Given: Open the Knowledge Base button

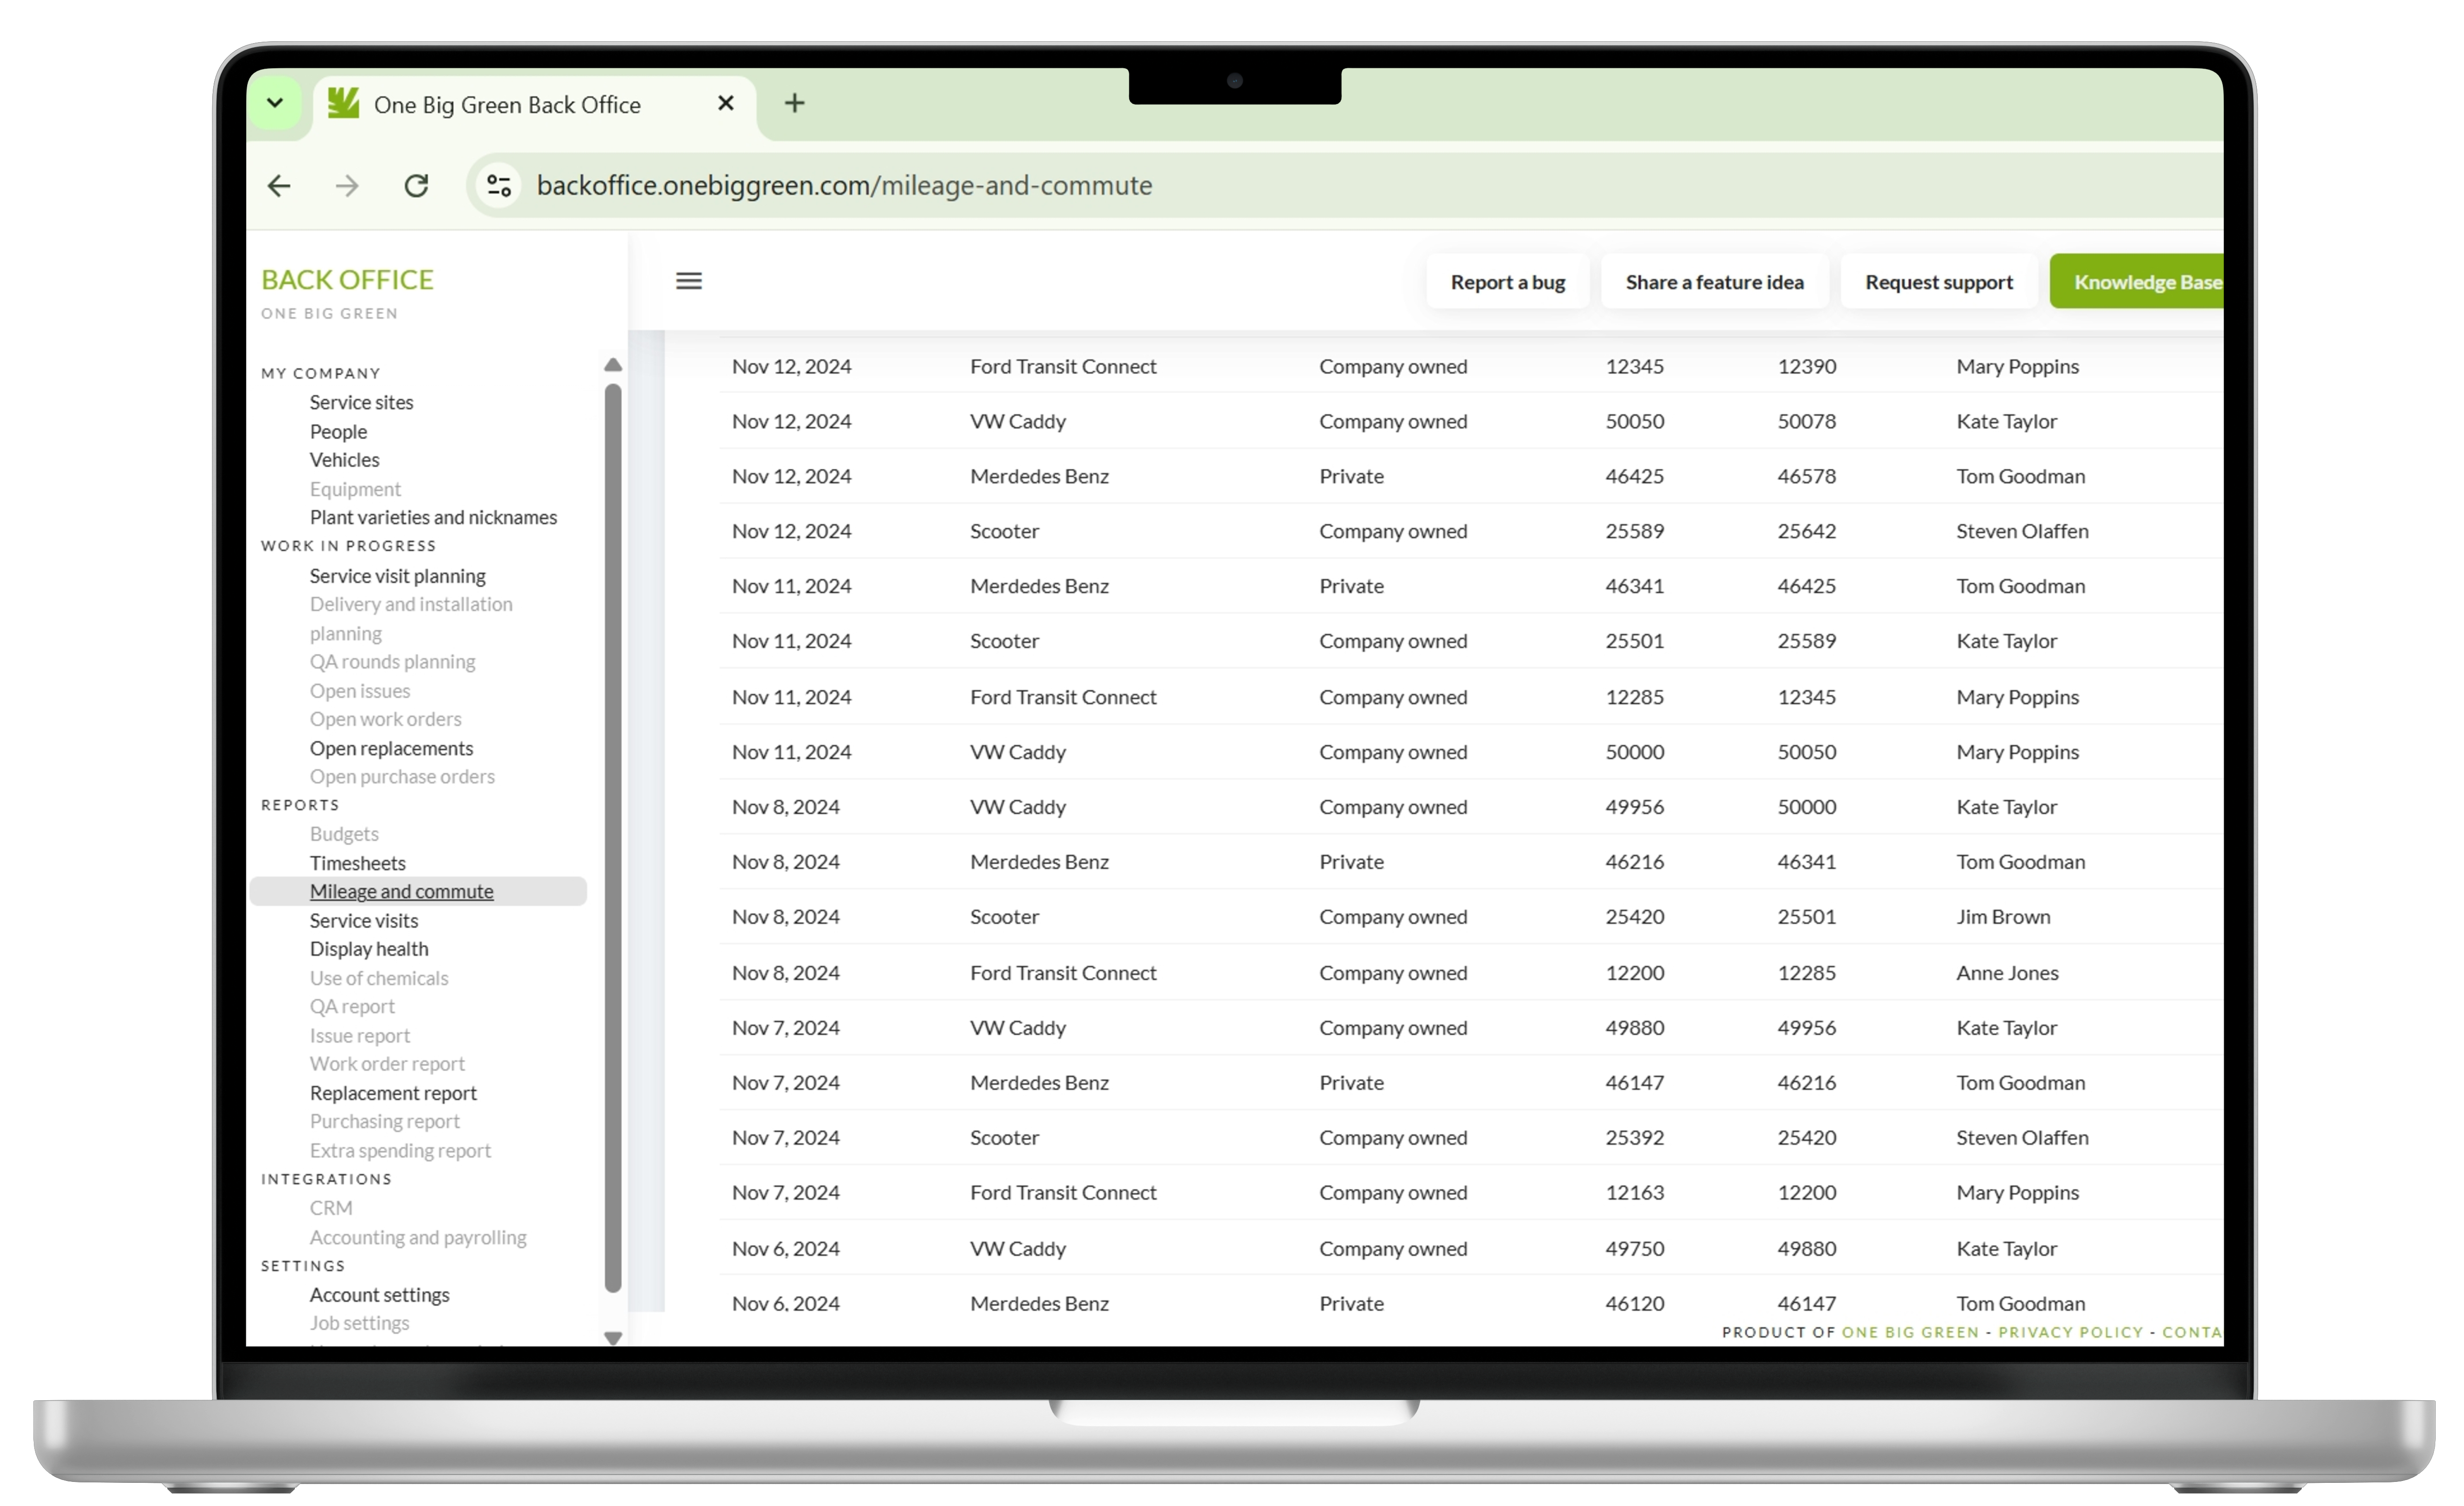Looking at the screenshot, I should [2137, 282].
